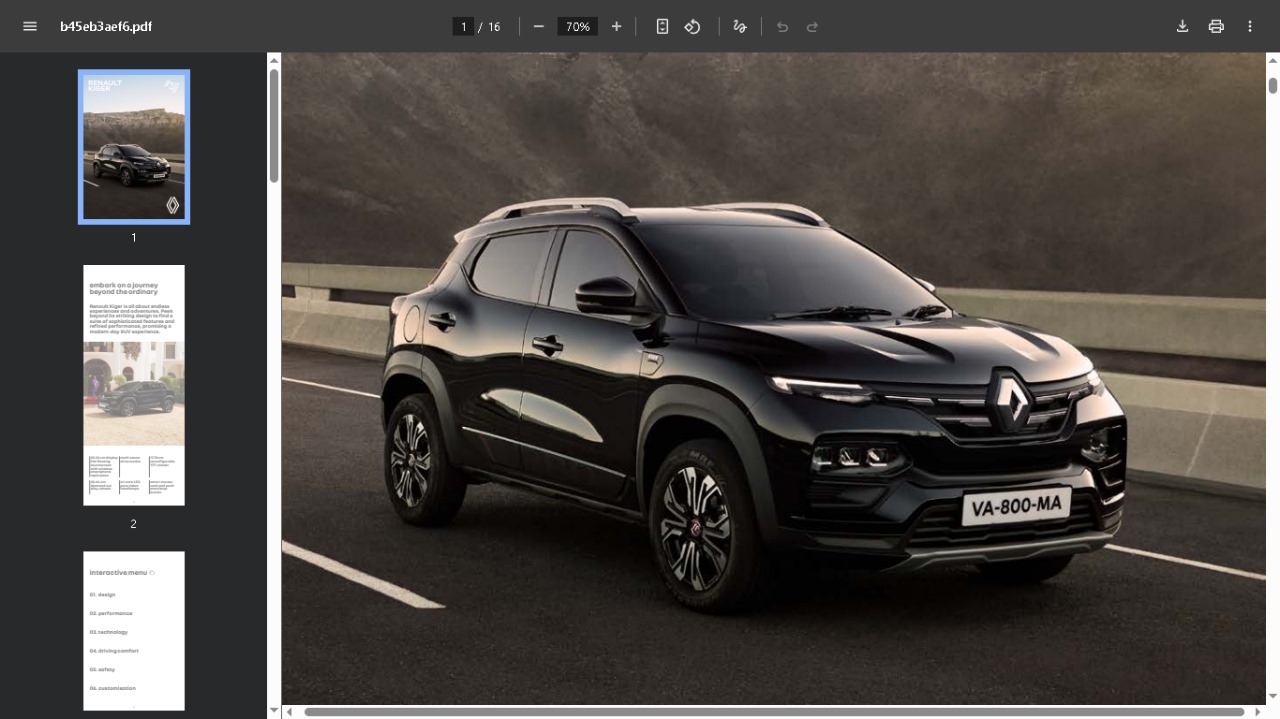
Task: Select the page 2 thumbnail
Action: 134,385
